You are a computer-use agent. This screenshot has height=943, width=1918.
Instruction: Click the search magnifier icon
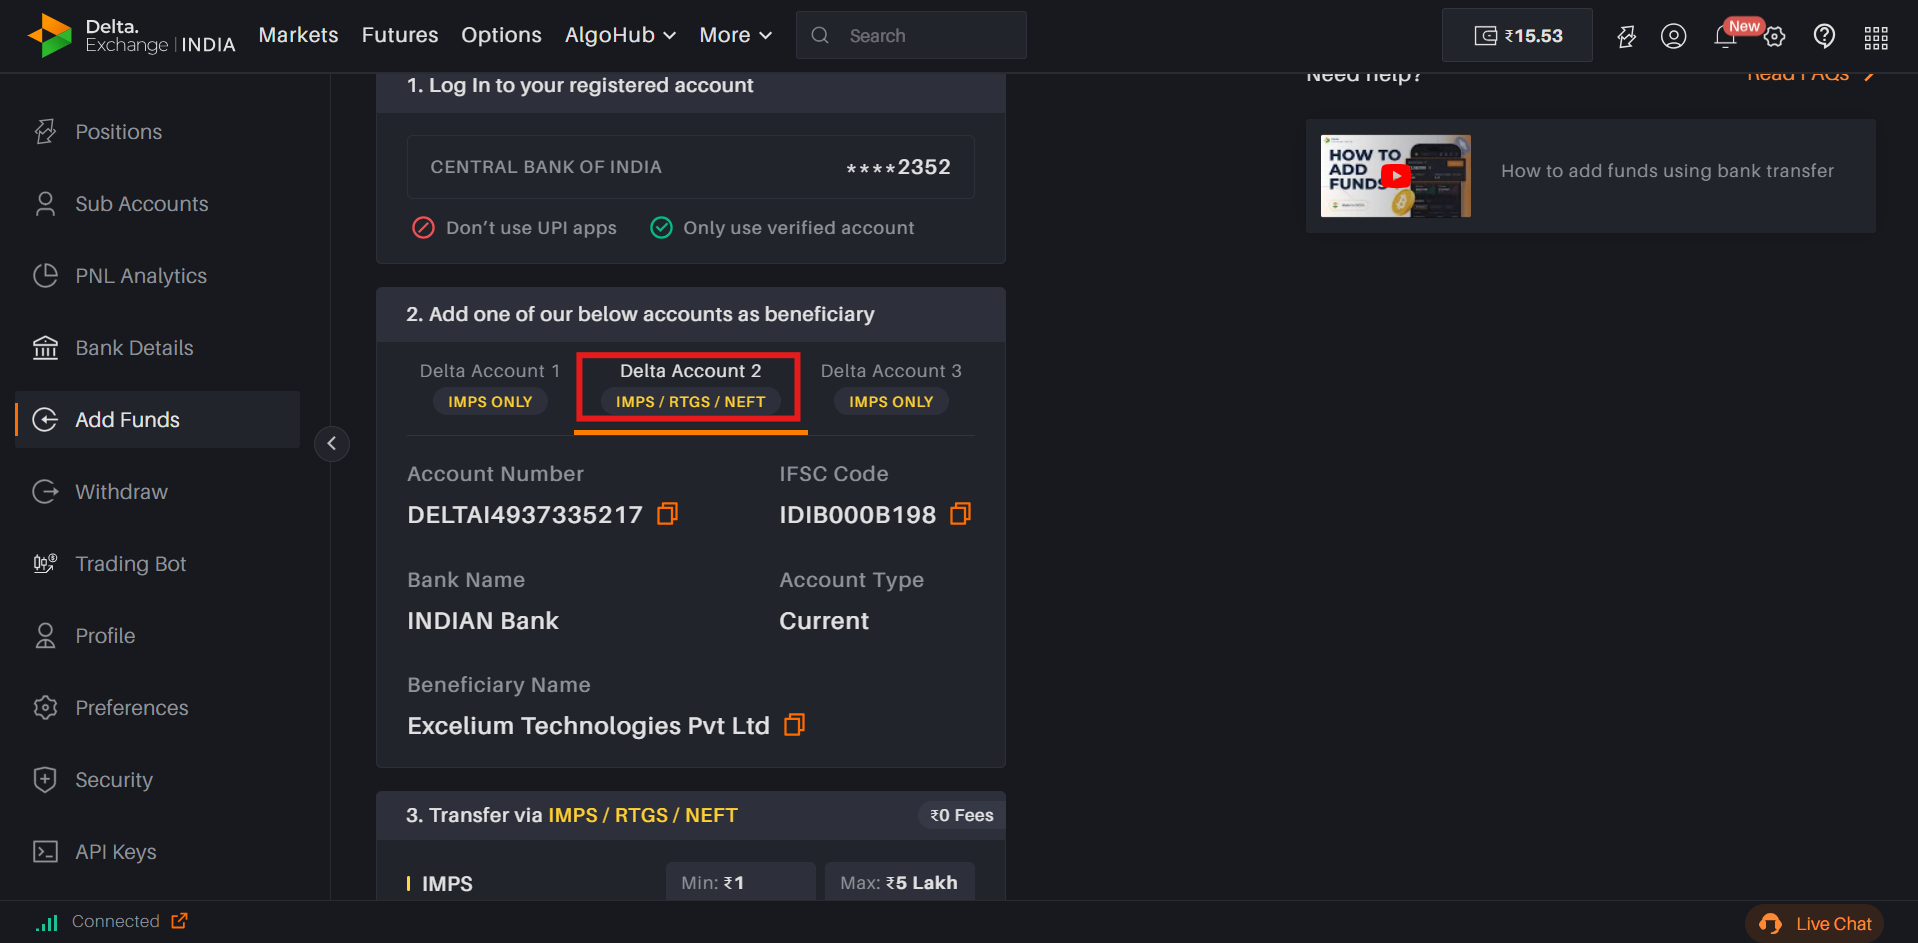pos(820,36)
